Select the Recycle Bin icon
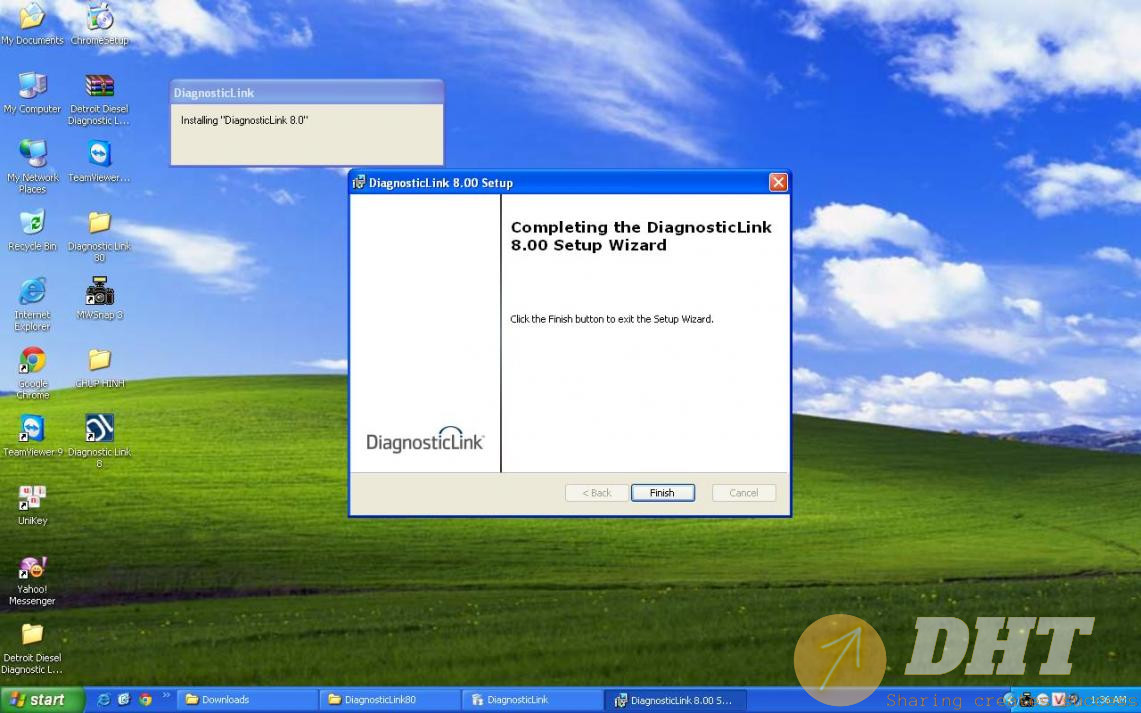The width and height of the screenshot is (1141, 713). pyautogui.click(x=32, y=224)
